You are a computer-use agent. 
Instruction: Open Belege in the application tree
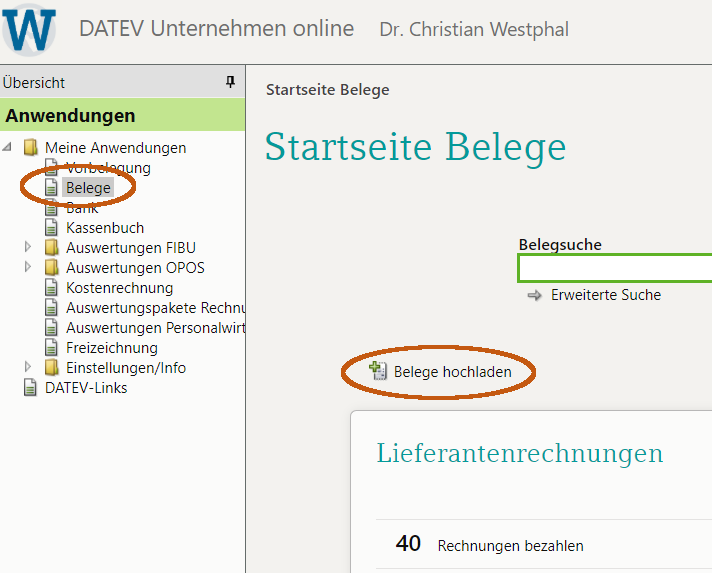88,188
